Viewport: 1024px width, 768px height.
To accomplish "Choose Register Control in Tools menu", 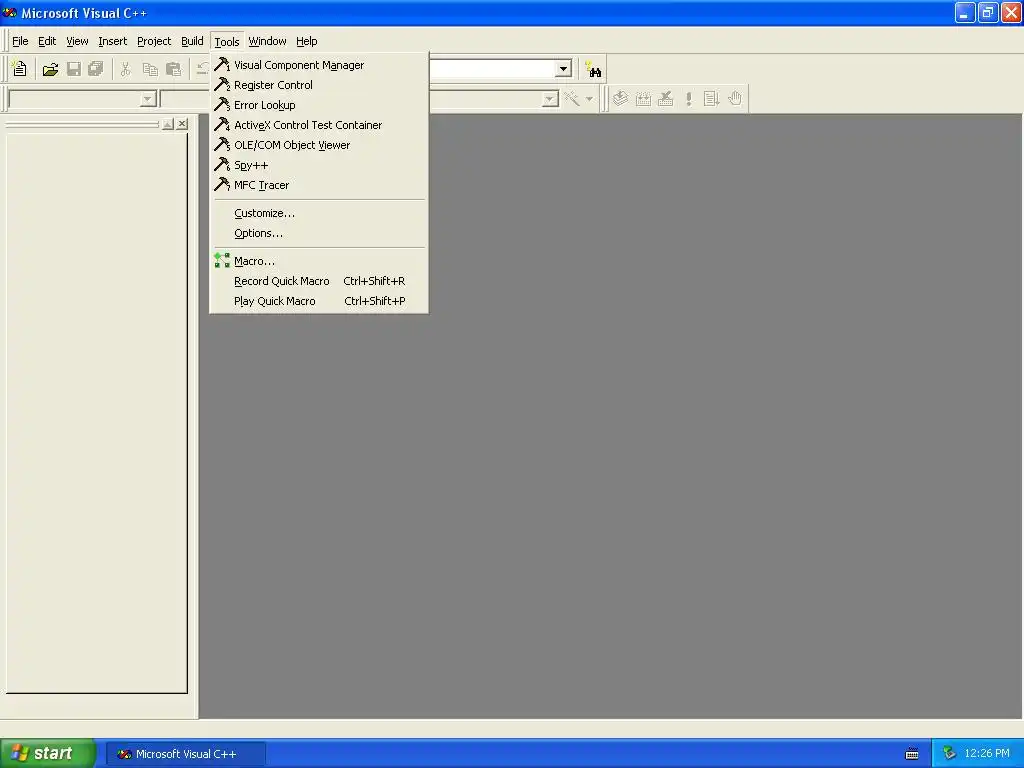I will tap(319, 85).
